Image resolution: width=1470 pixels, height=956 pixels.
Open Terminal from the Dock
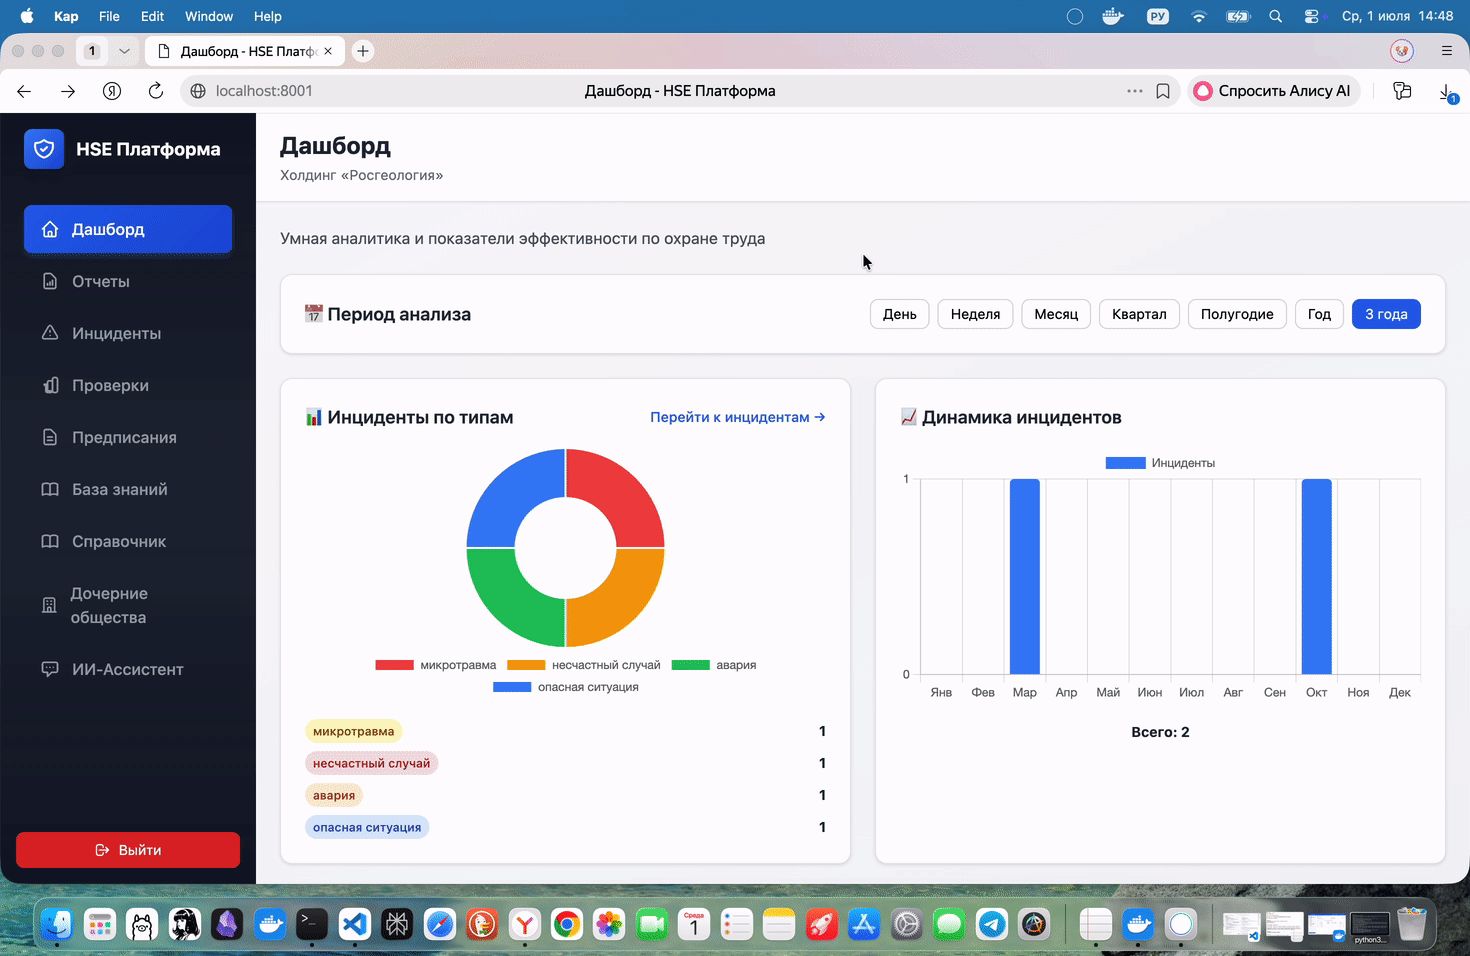[x=312, y=924]
